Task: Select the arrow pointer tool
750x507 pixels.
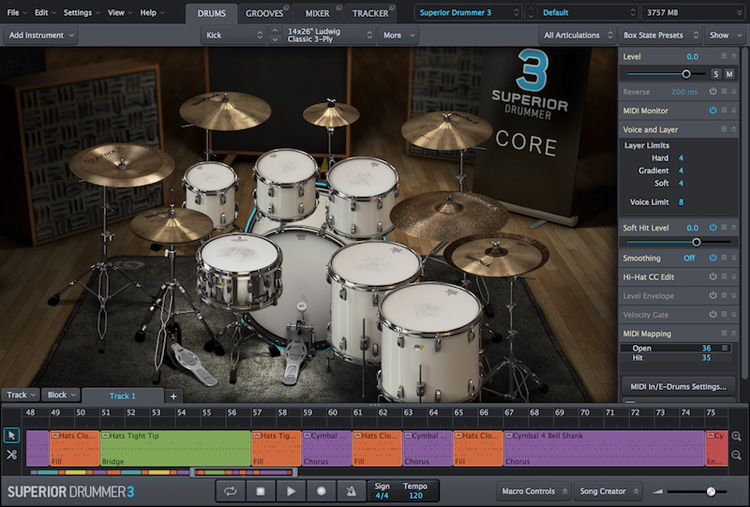Action: tap(11, 435)
